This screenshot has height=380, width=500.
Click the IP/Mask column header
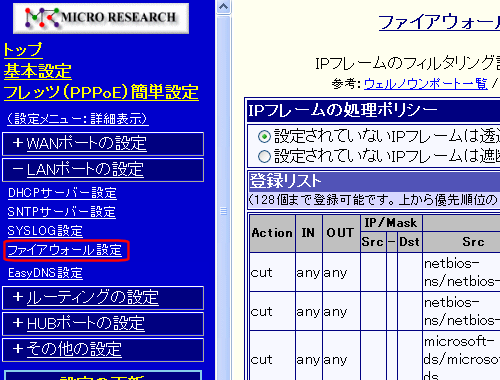[391, 223]
